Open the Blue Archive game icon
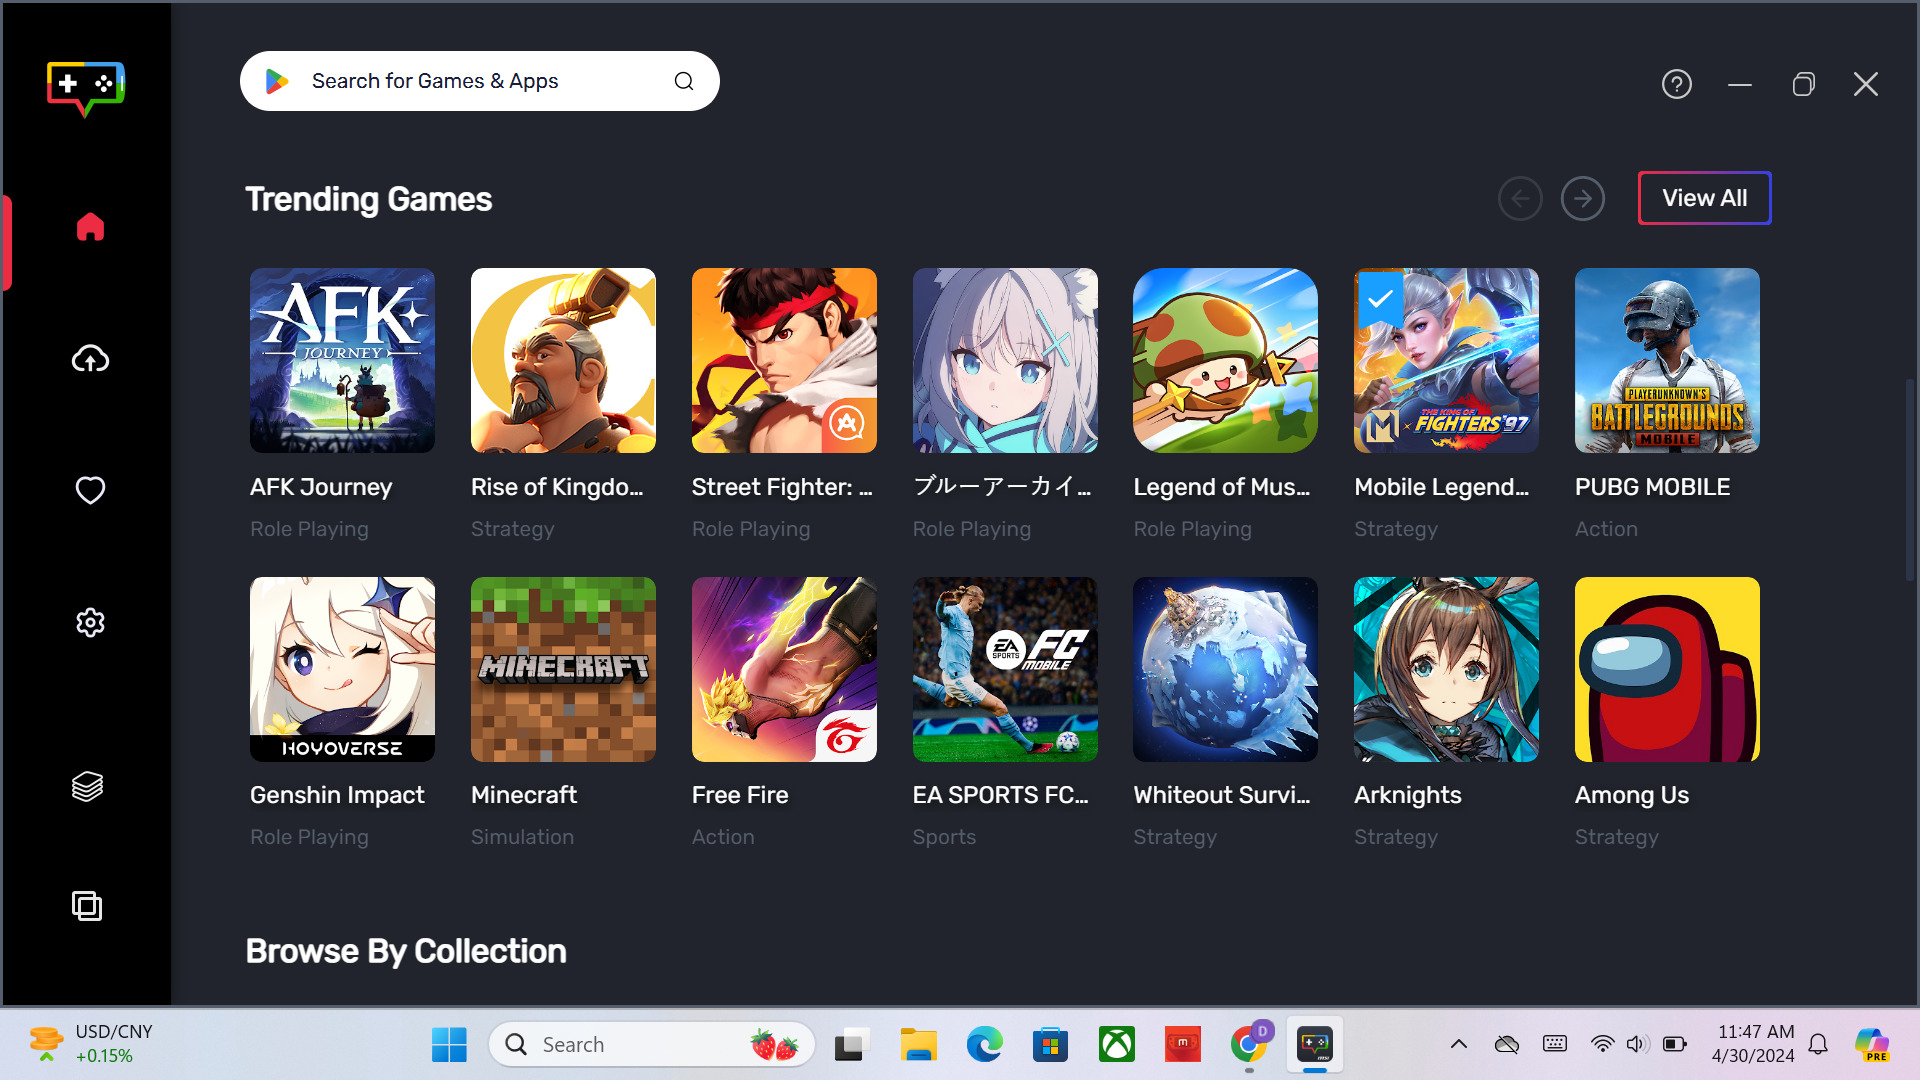1920x1080 pixels. 1005,360
